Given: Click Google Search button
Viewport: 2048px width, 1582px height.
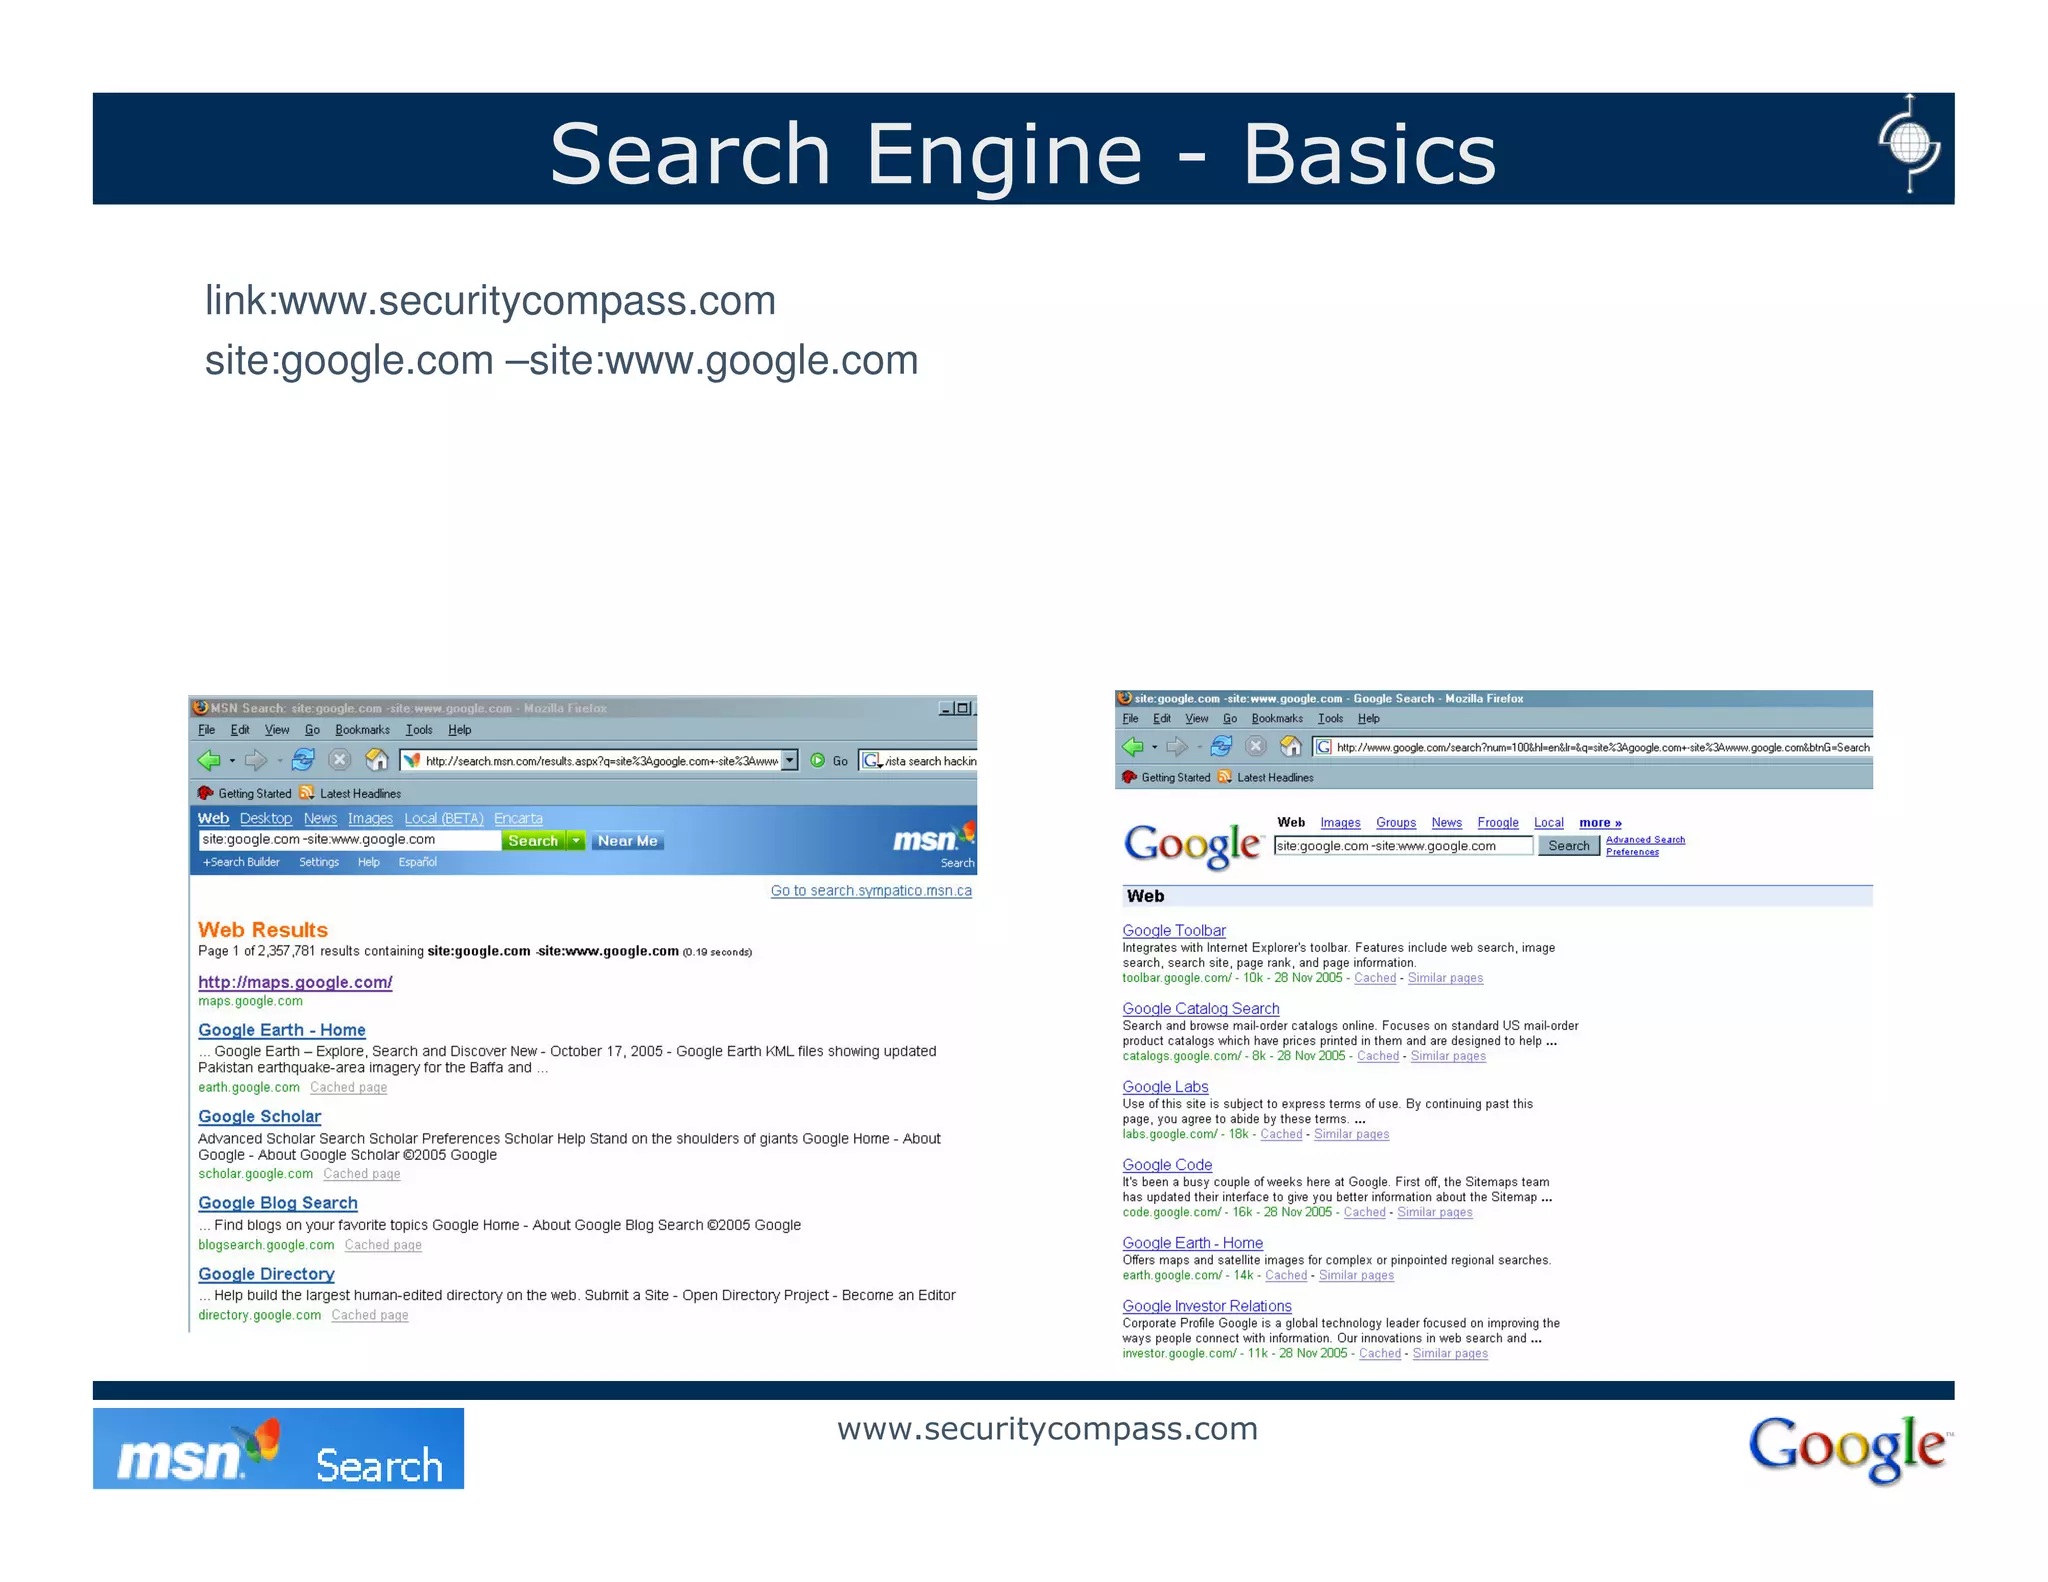Looking at the screenshot, I should pyautogui.click(x=1569, y=846).
